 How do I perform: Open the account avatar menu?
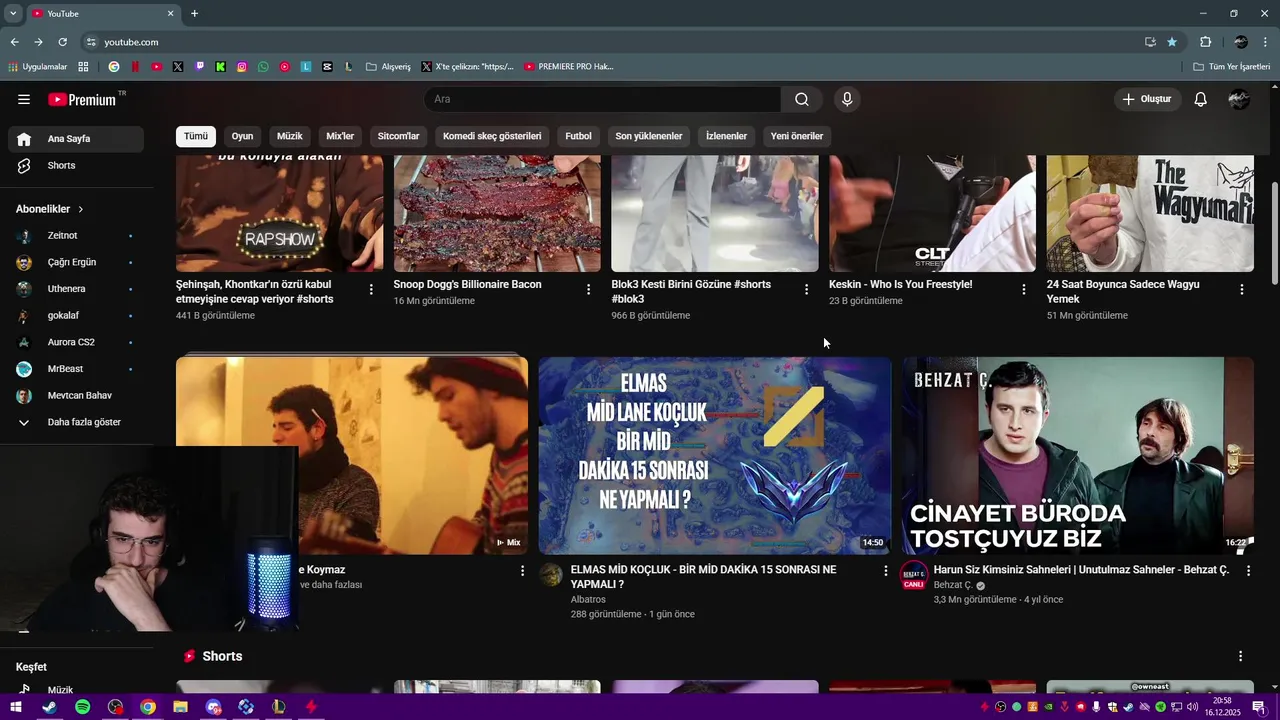(x=1239, y=99)
